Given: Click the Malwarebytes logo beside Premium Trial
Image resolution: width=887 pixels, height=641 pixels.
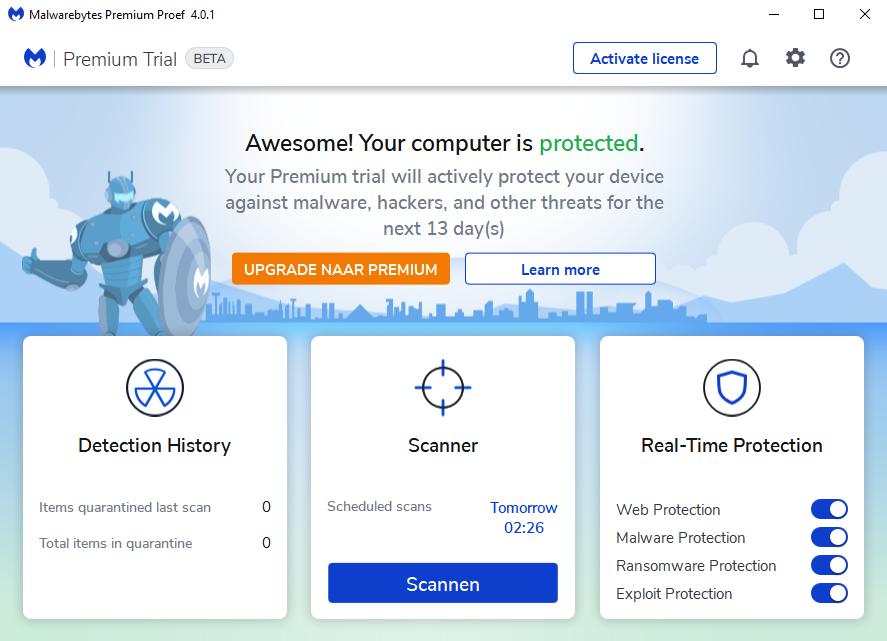Looking at the screenshot, I should 35,58.
